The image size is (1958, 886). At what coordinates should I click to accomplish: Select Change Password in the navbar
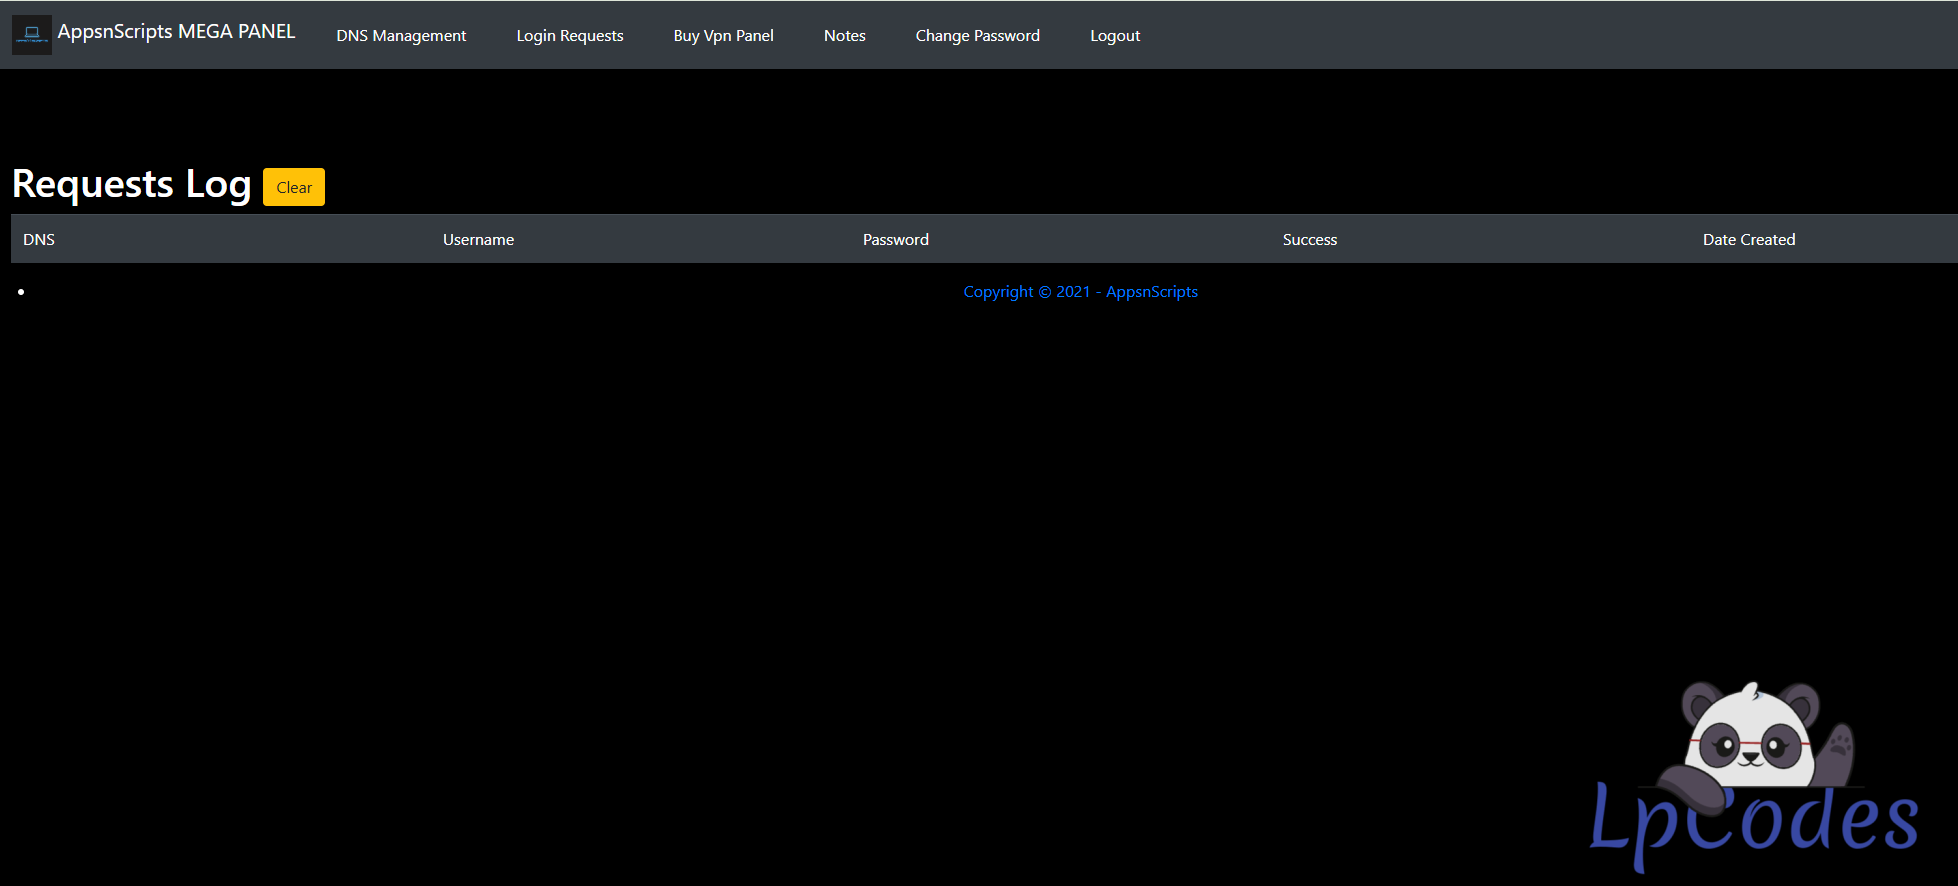977,36
